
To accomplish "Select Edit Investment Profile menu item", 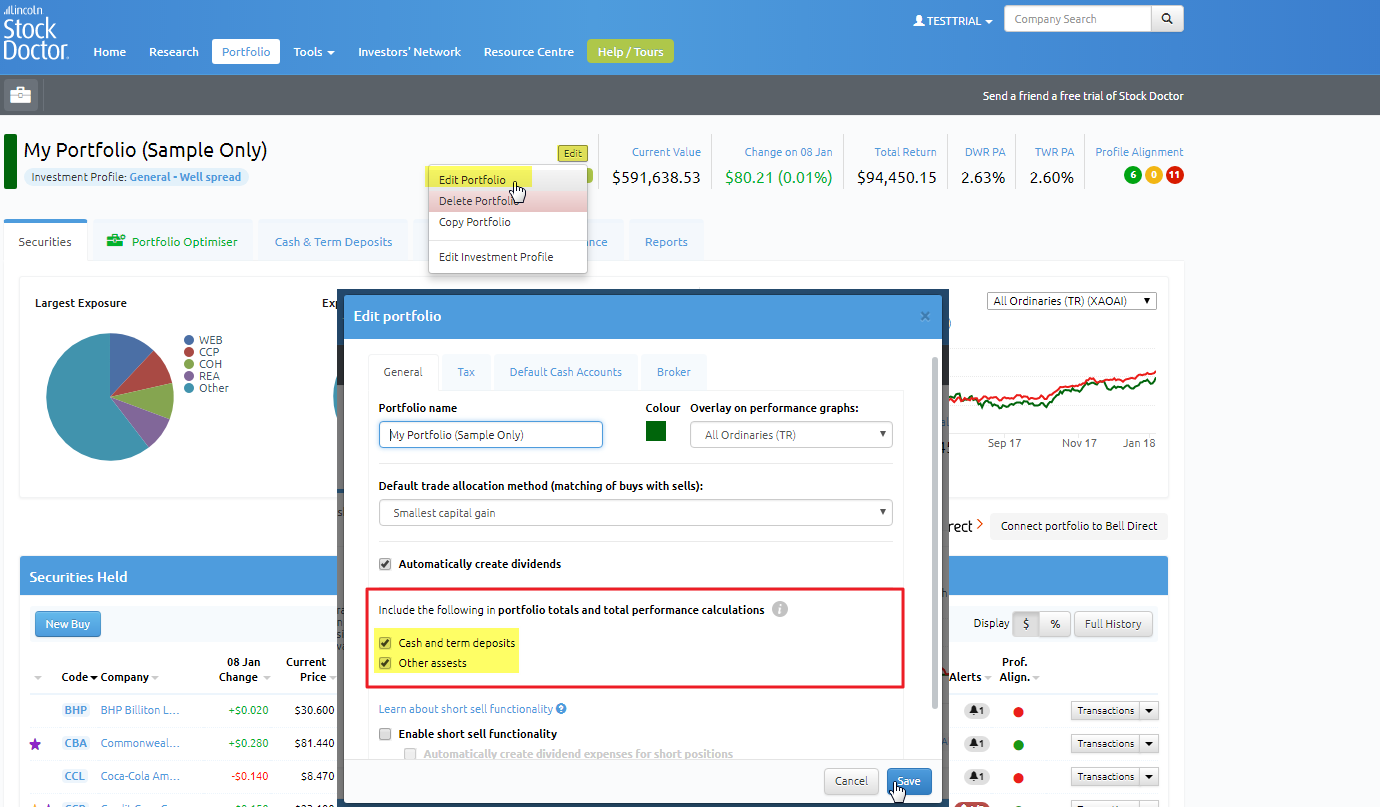I will coord(508,257).
